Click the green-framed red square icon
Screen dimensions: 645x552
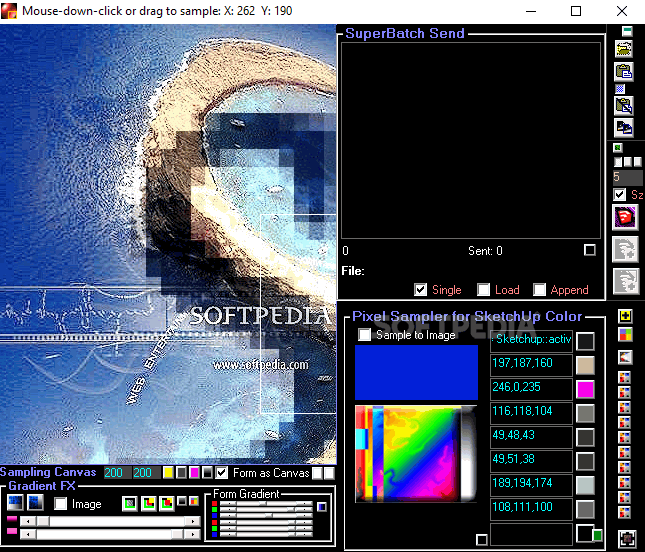pos(167,503)
